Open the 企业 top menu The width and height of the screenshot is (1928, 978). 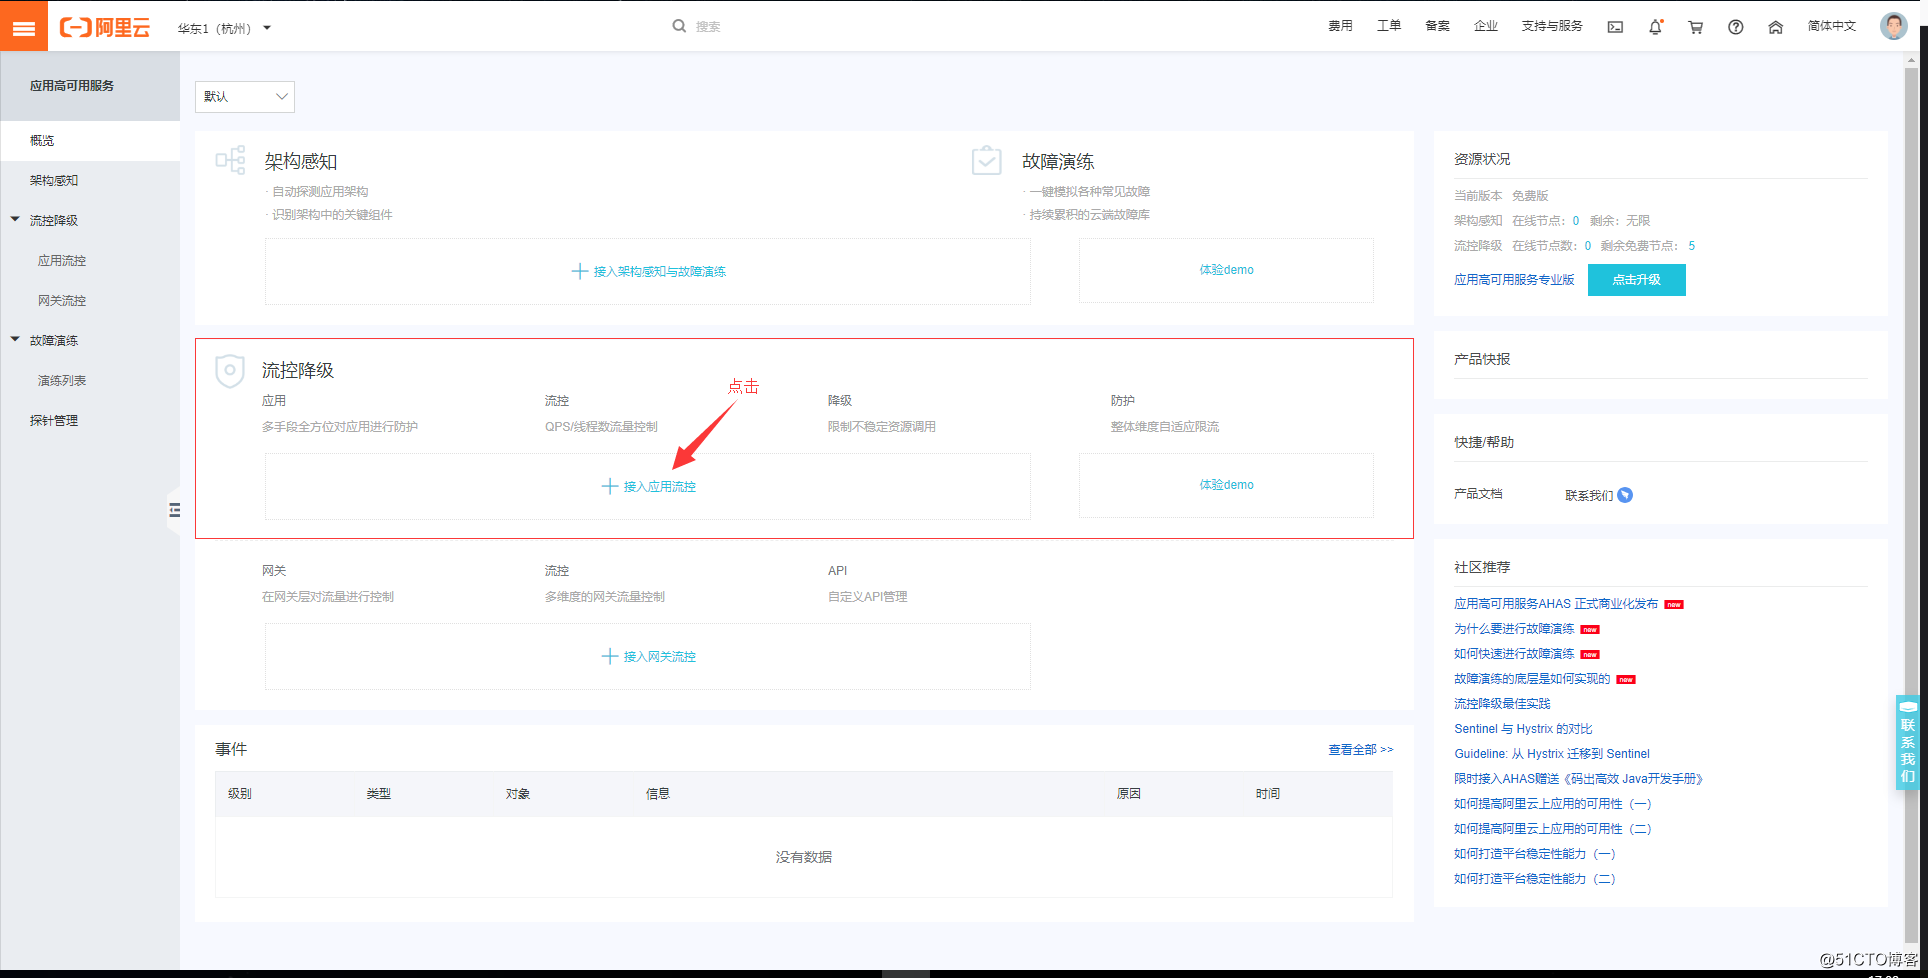click(1486, 26)
